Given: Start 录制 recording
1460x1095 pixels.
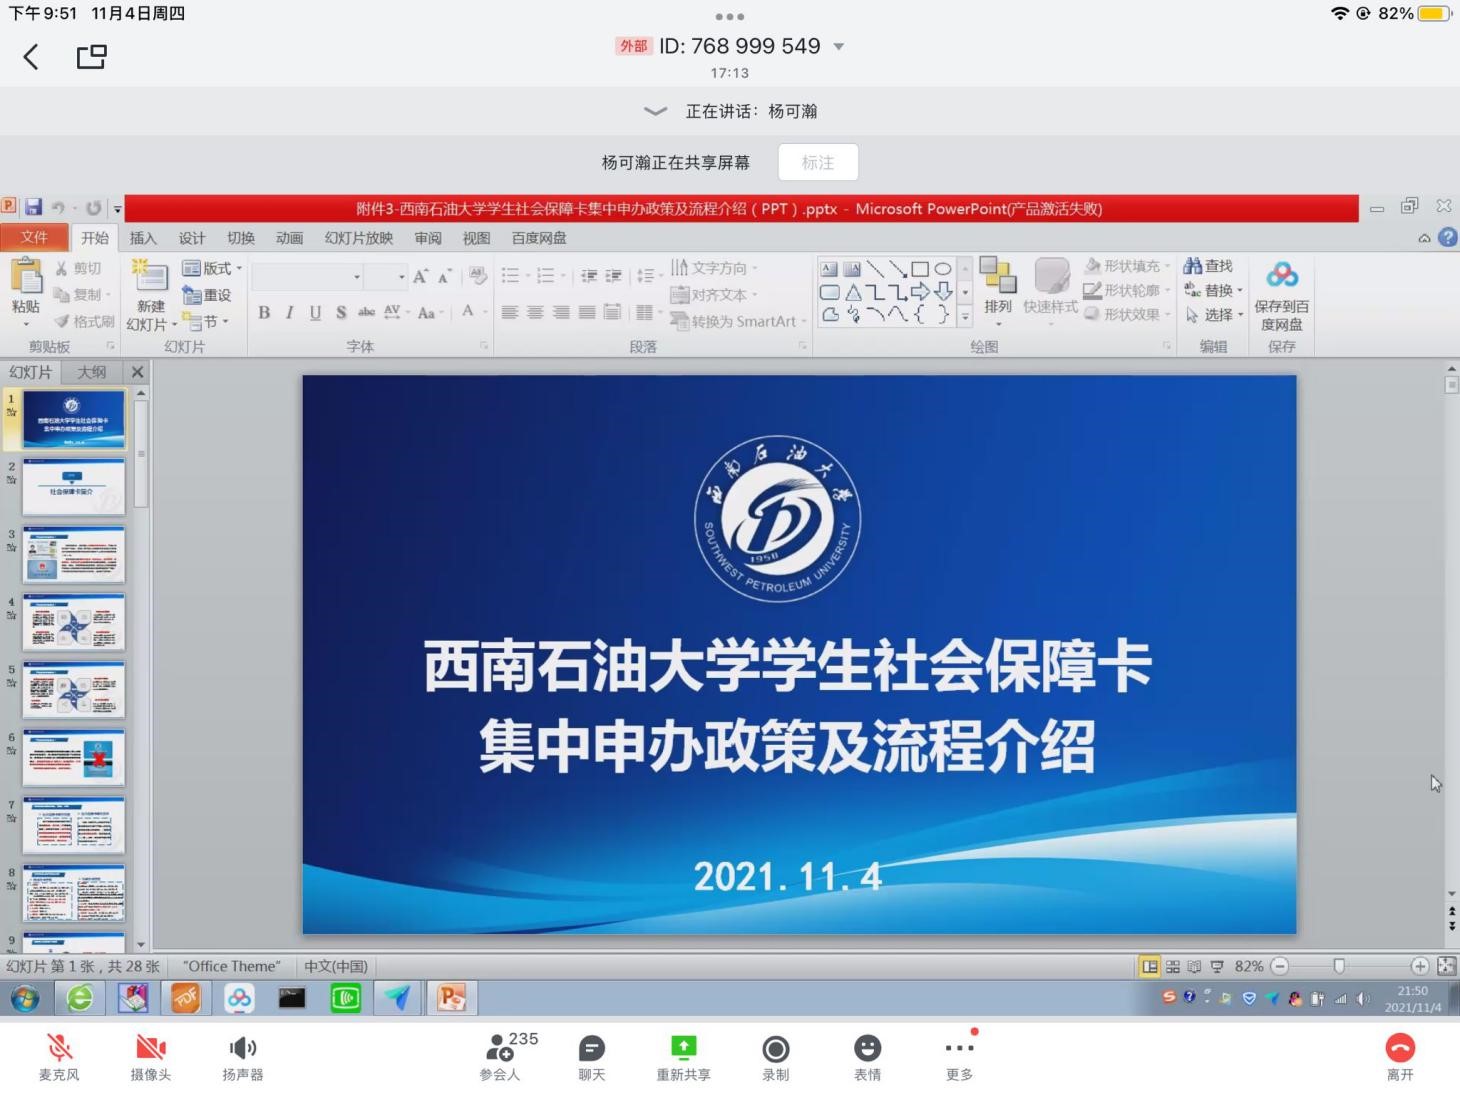Looking at the screenshot, I should tap(775, 1057).
